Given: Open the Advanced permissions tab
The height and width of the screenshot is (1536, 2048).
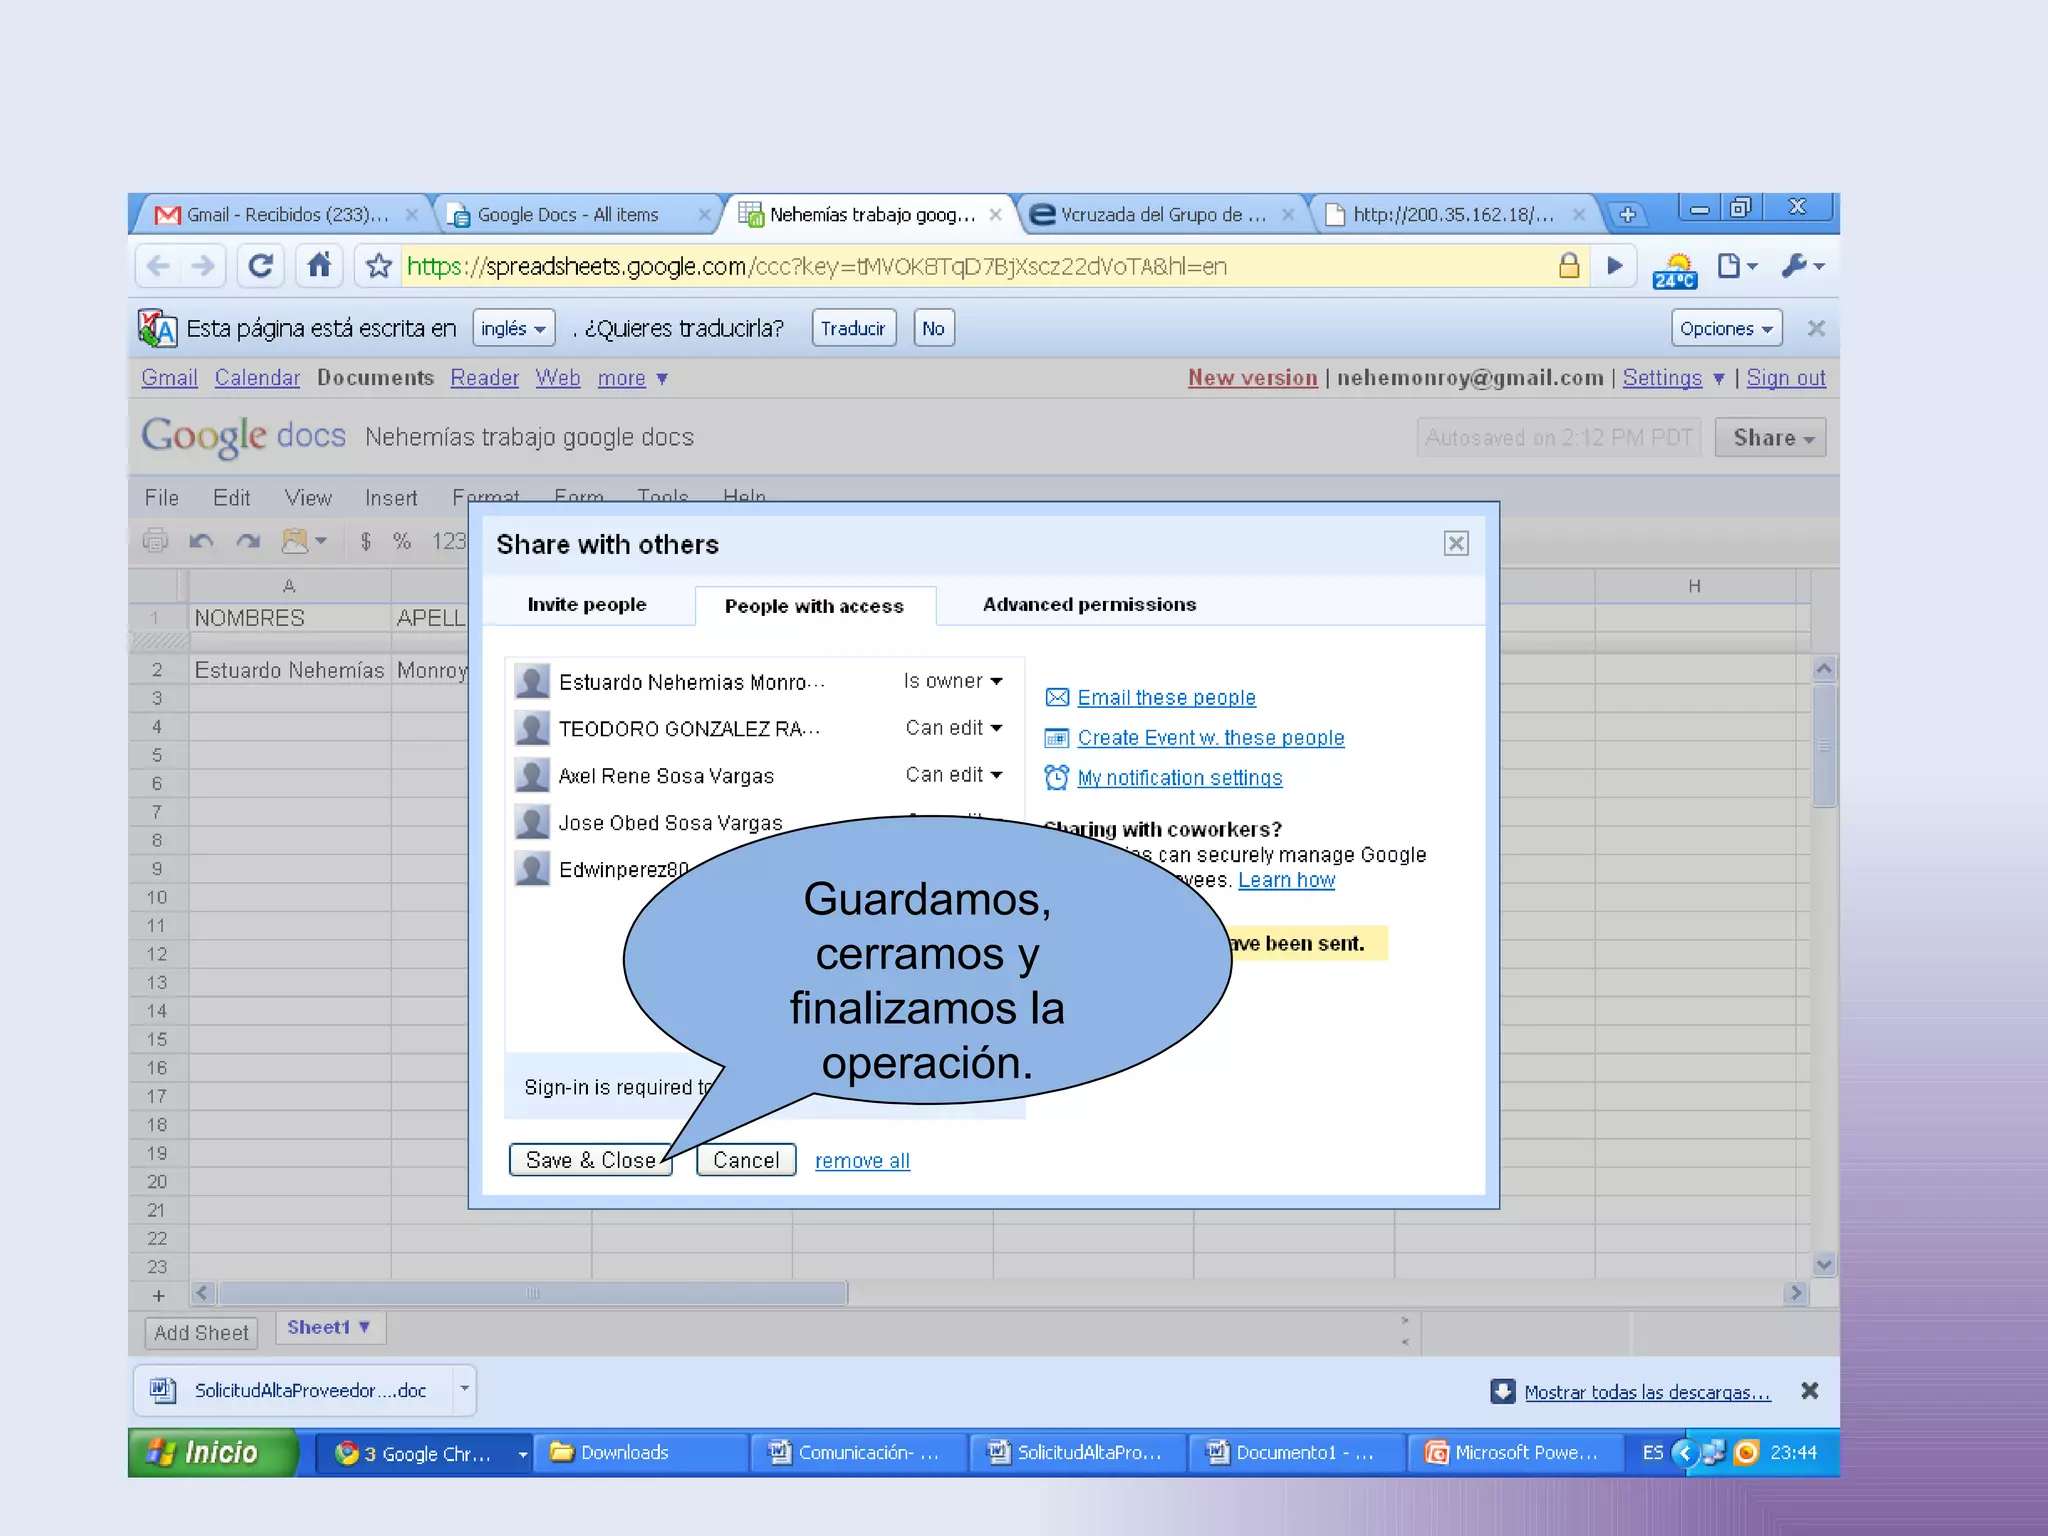Looking at the screenshot, I should (x=1089, y=605).
